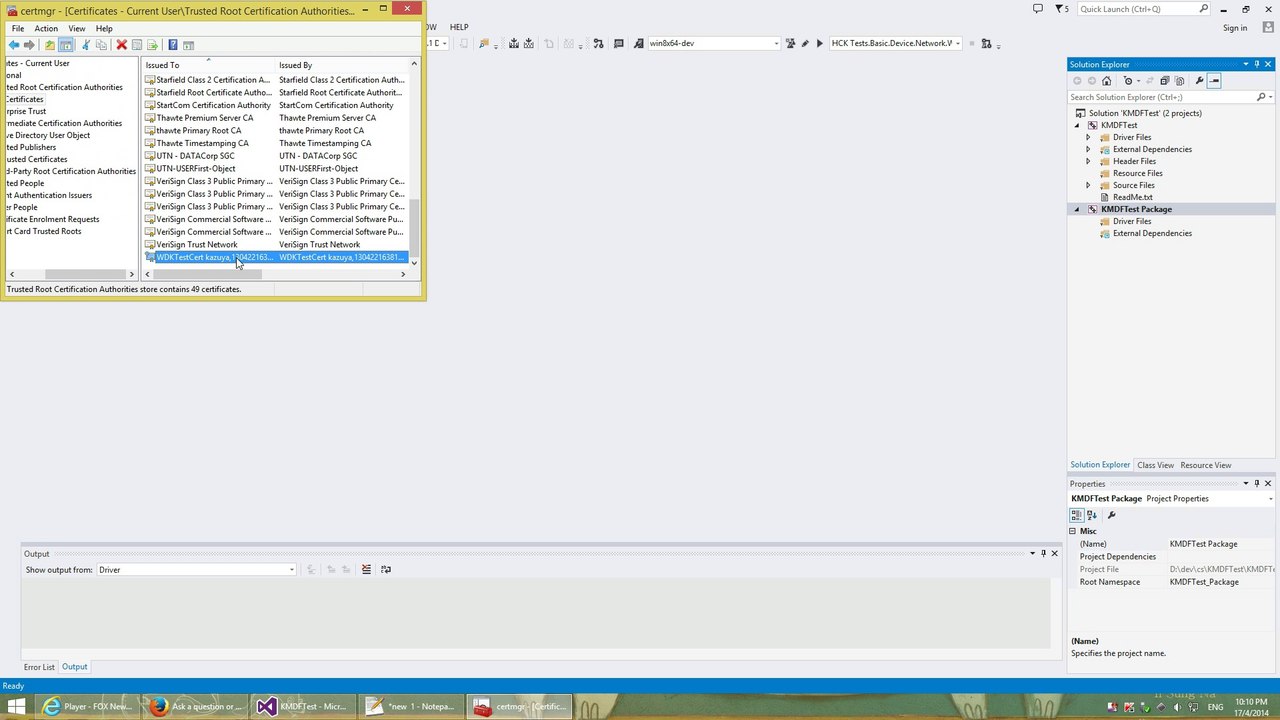Switch to the Error List tab
The height and width of the screenshot is (720, 1280).
40,667
